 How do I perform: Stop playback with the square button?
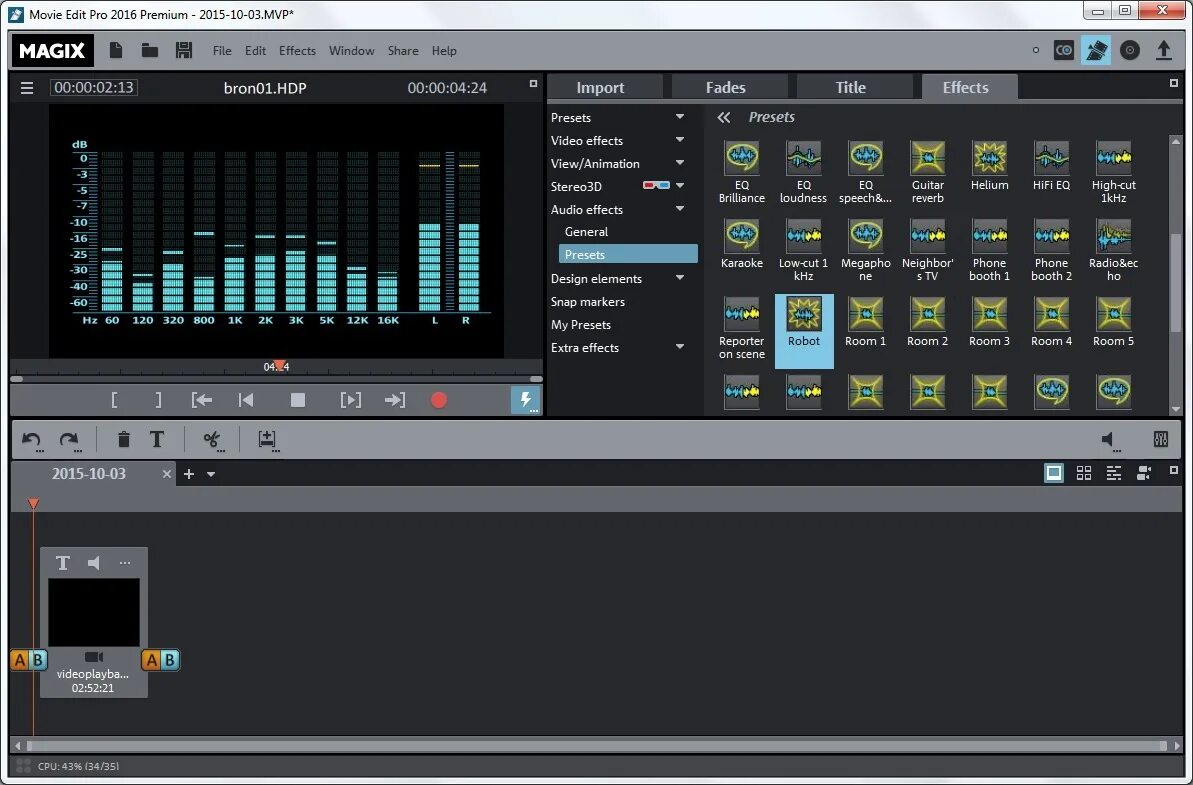(297, 400)
